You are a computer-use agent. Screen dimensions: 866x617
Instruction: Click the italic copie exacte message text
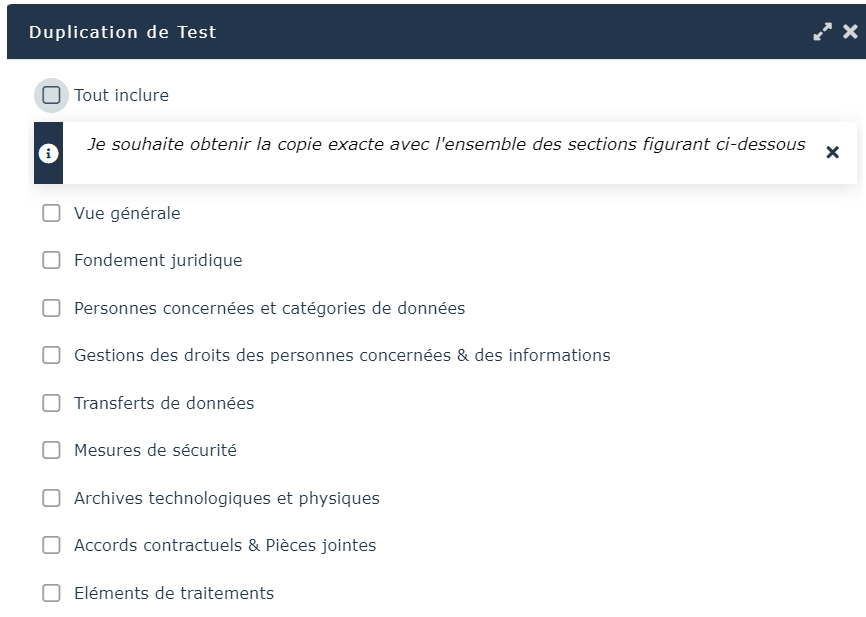tap(446, 144)
